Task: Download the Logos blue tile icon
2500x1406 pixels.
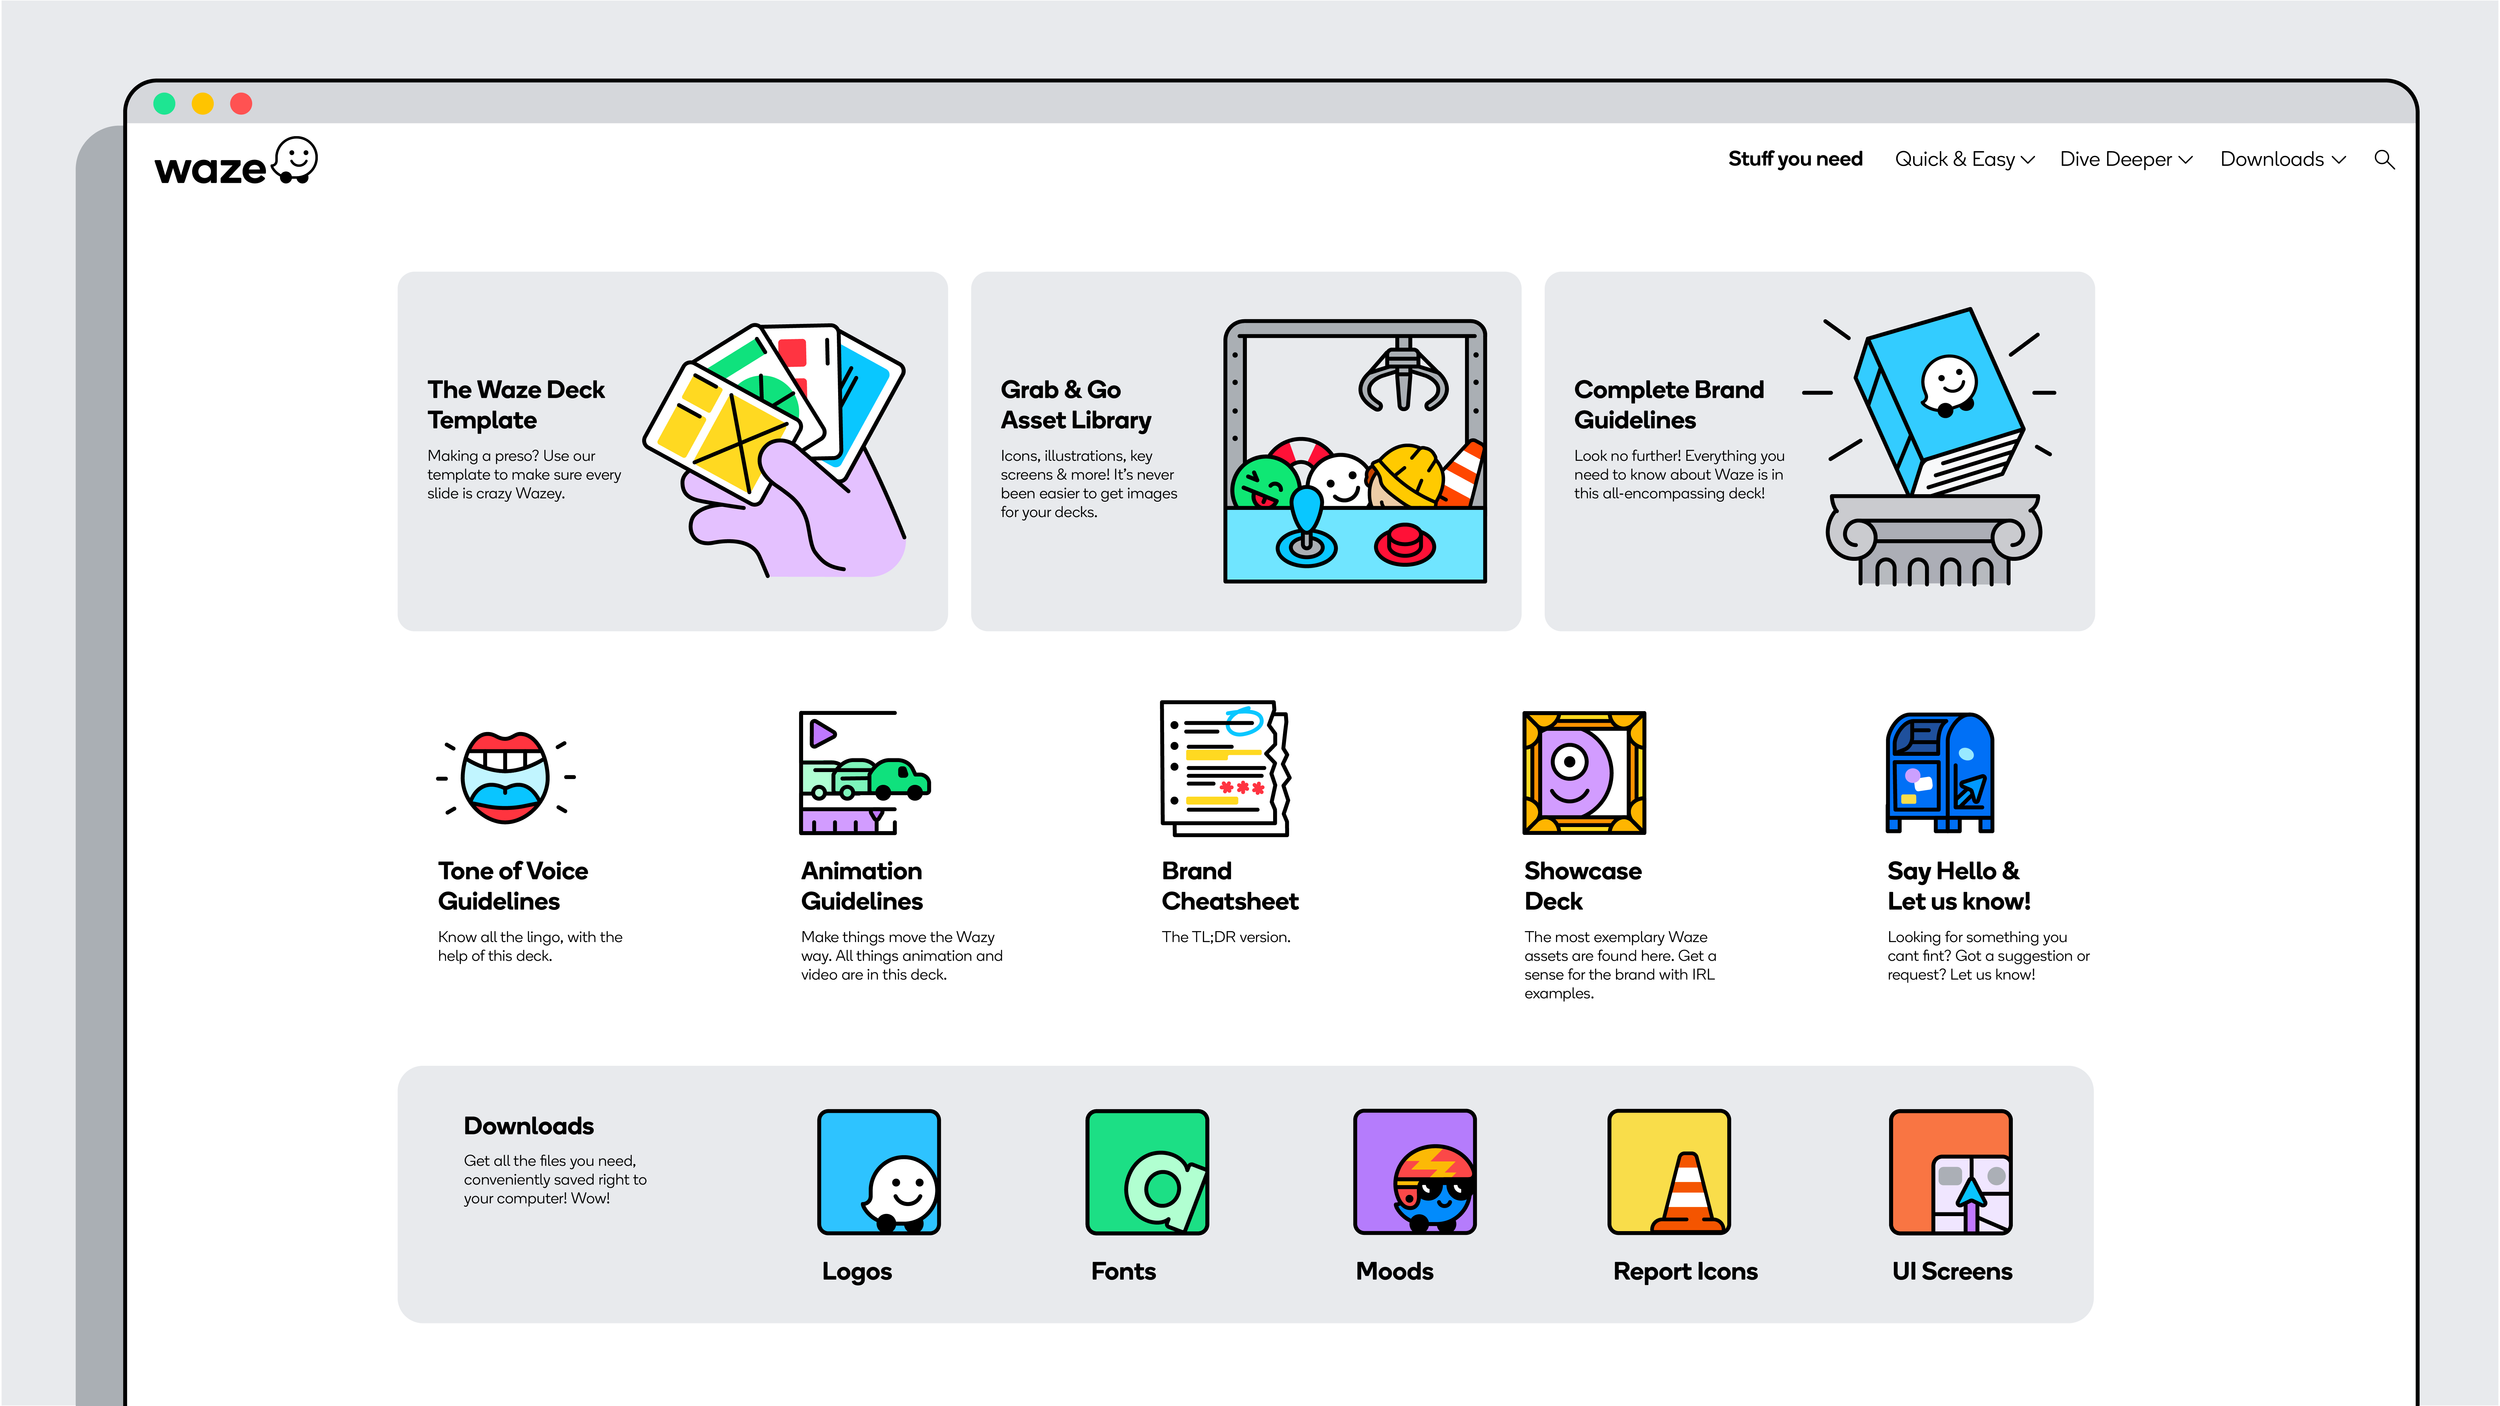Action: pos(879,1172)
